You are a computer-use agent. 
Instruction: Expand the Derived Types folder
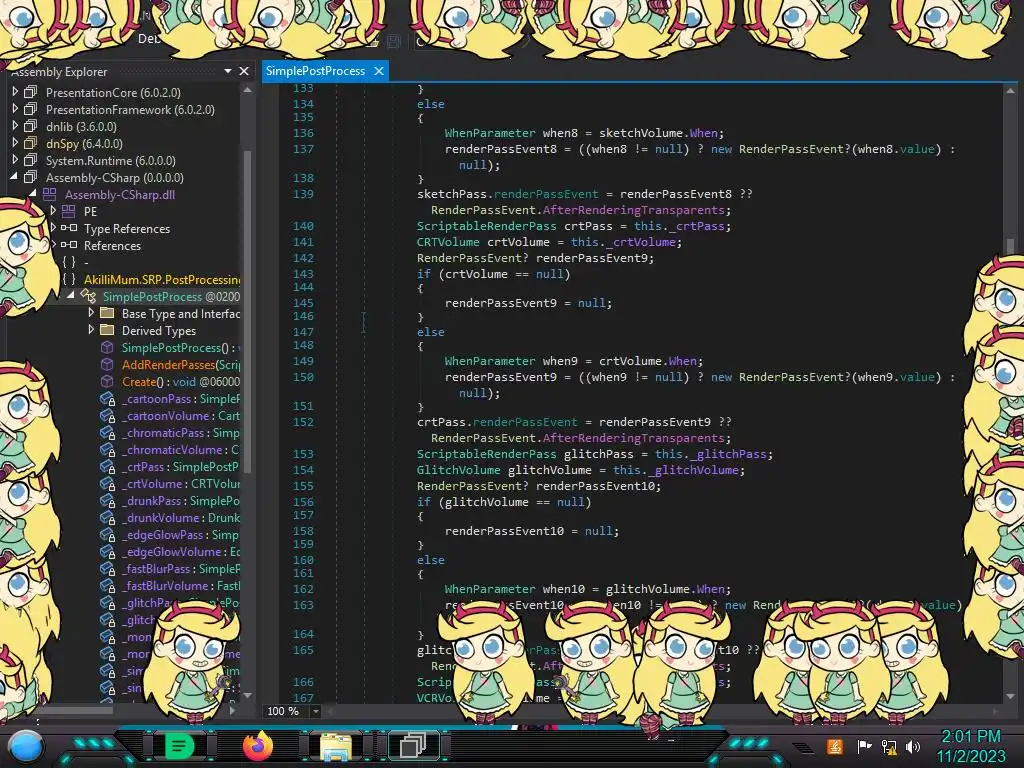pyautogui.click(x=91, y=330)
